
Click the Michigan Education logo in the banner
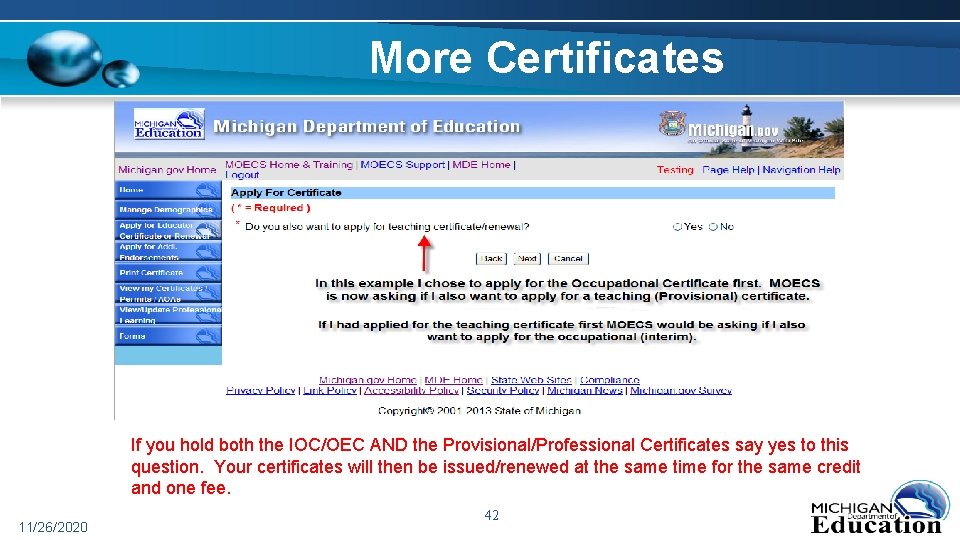click(x=169, y=125)
